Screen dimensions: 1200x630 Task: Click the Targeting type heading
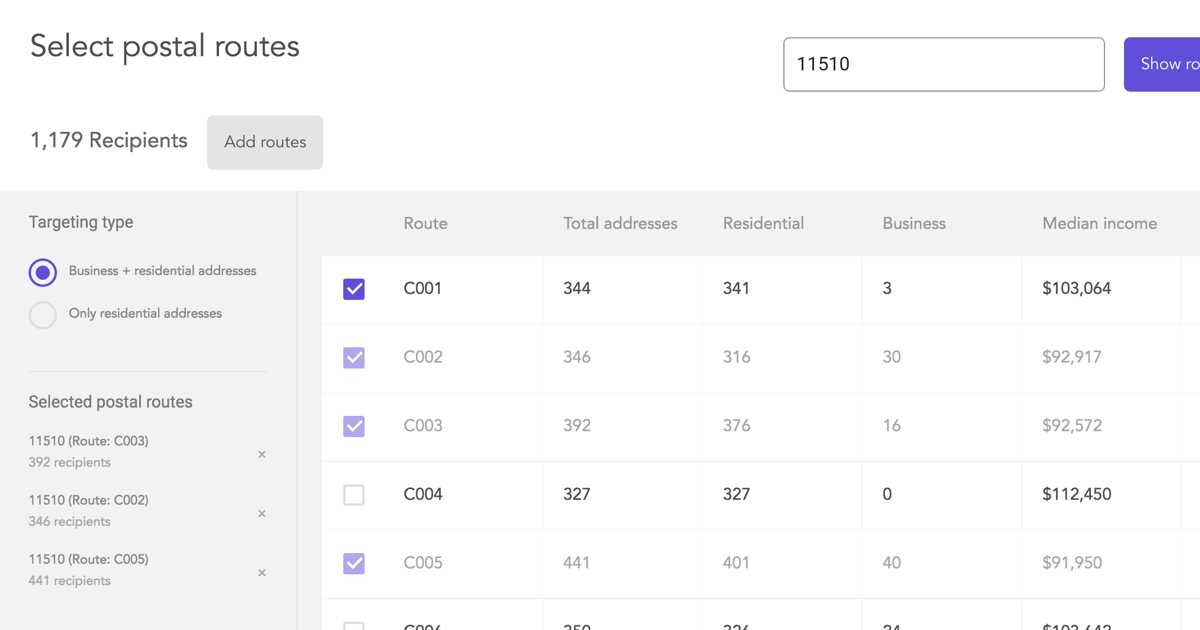click(81, 222)
